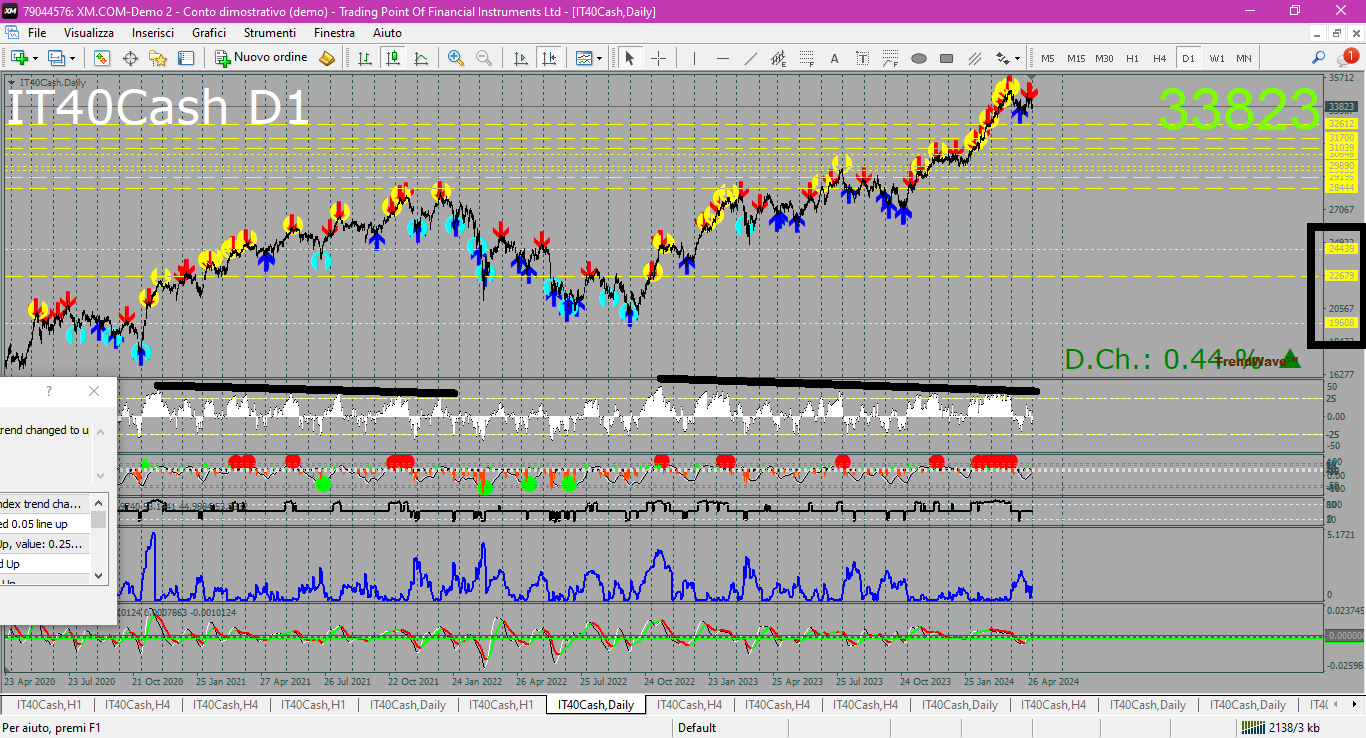Viewport: 1366px width, 738px height.
Task: Open the Grafici menu
Action: [x=209, y=33]
